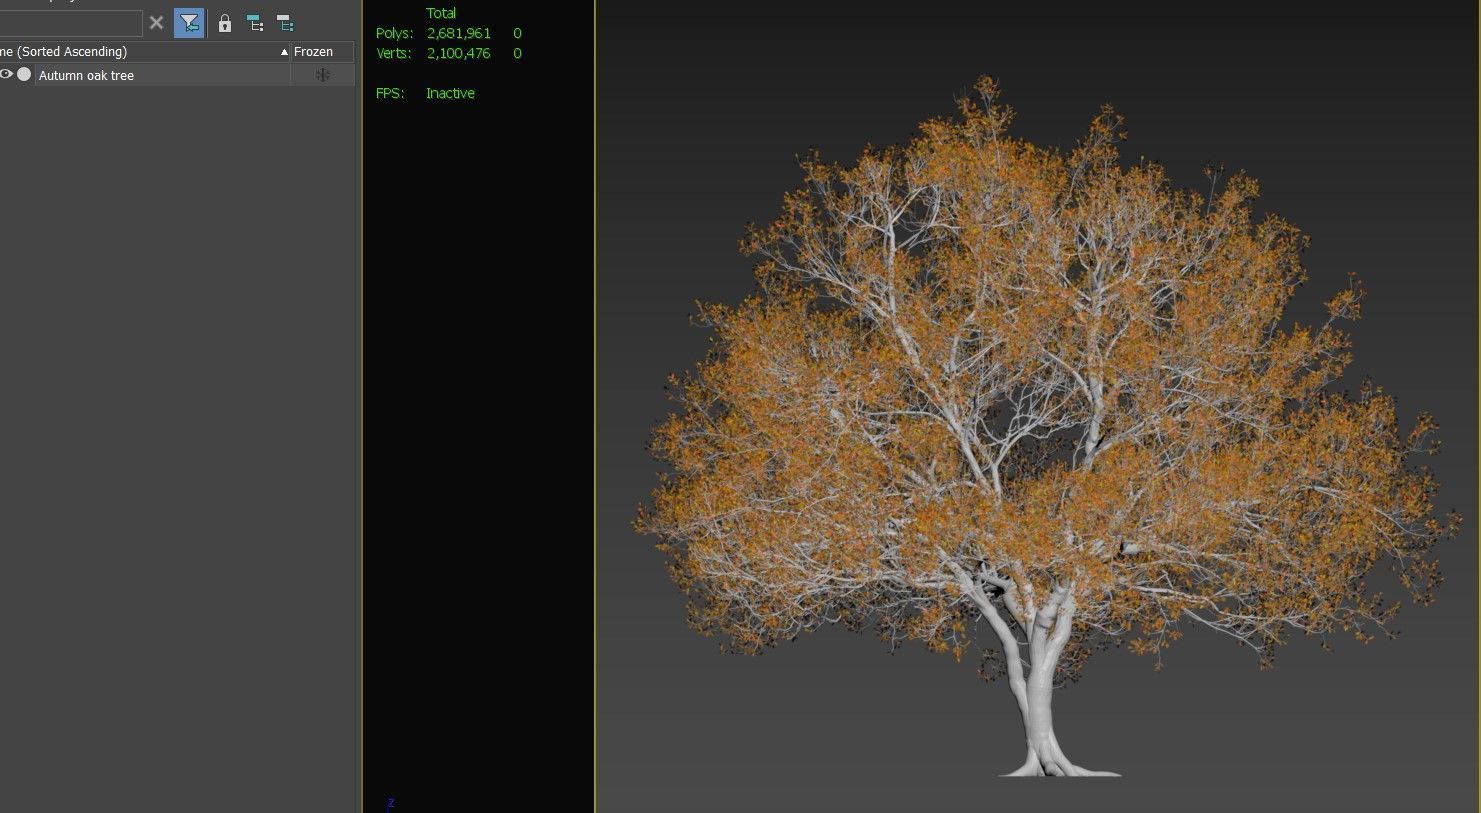The width and height of the screenshot is (1481, 813).
Task: Sort by Name (Sorted Ascending) column header
Action: 145,51
